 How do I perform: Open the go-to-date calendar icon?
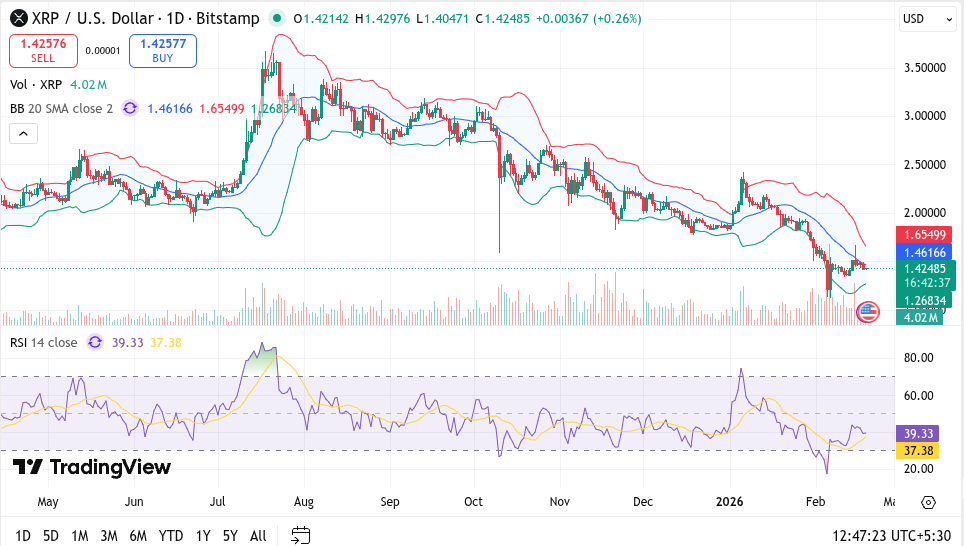pyautogui.click(x=299, y=535)
